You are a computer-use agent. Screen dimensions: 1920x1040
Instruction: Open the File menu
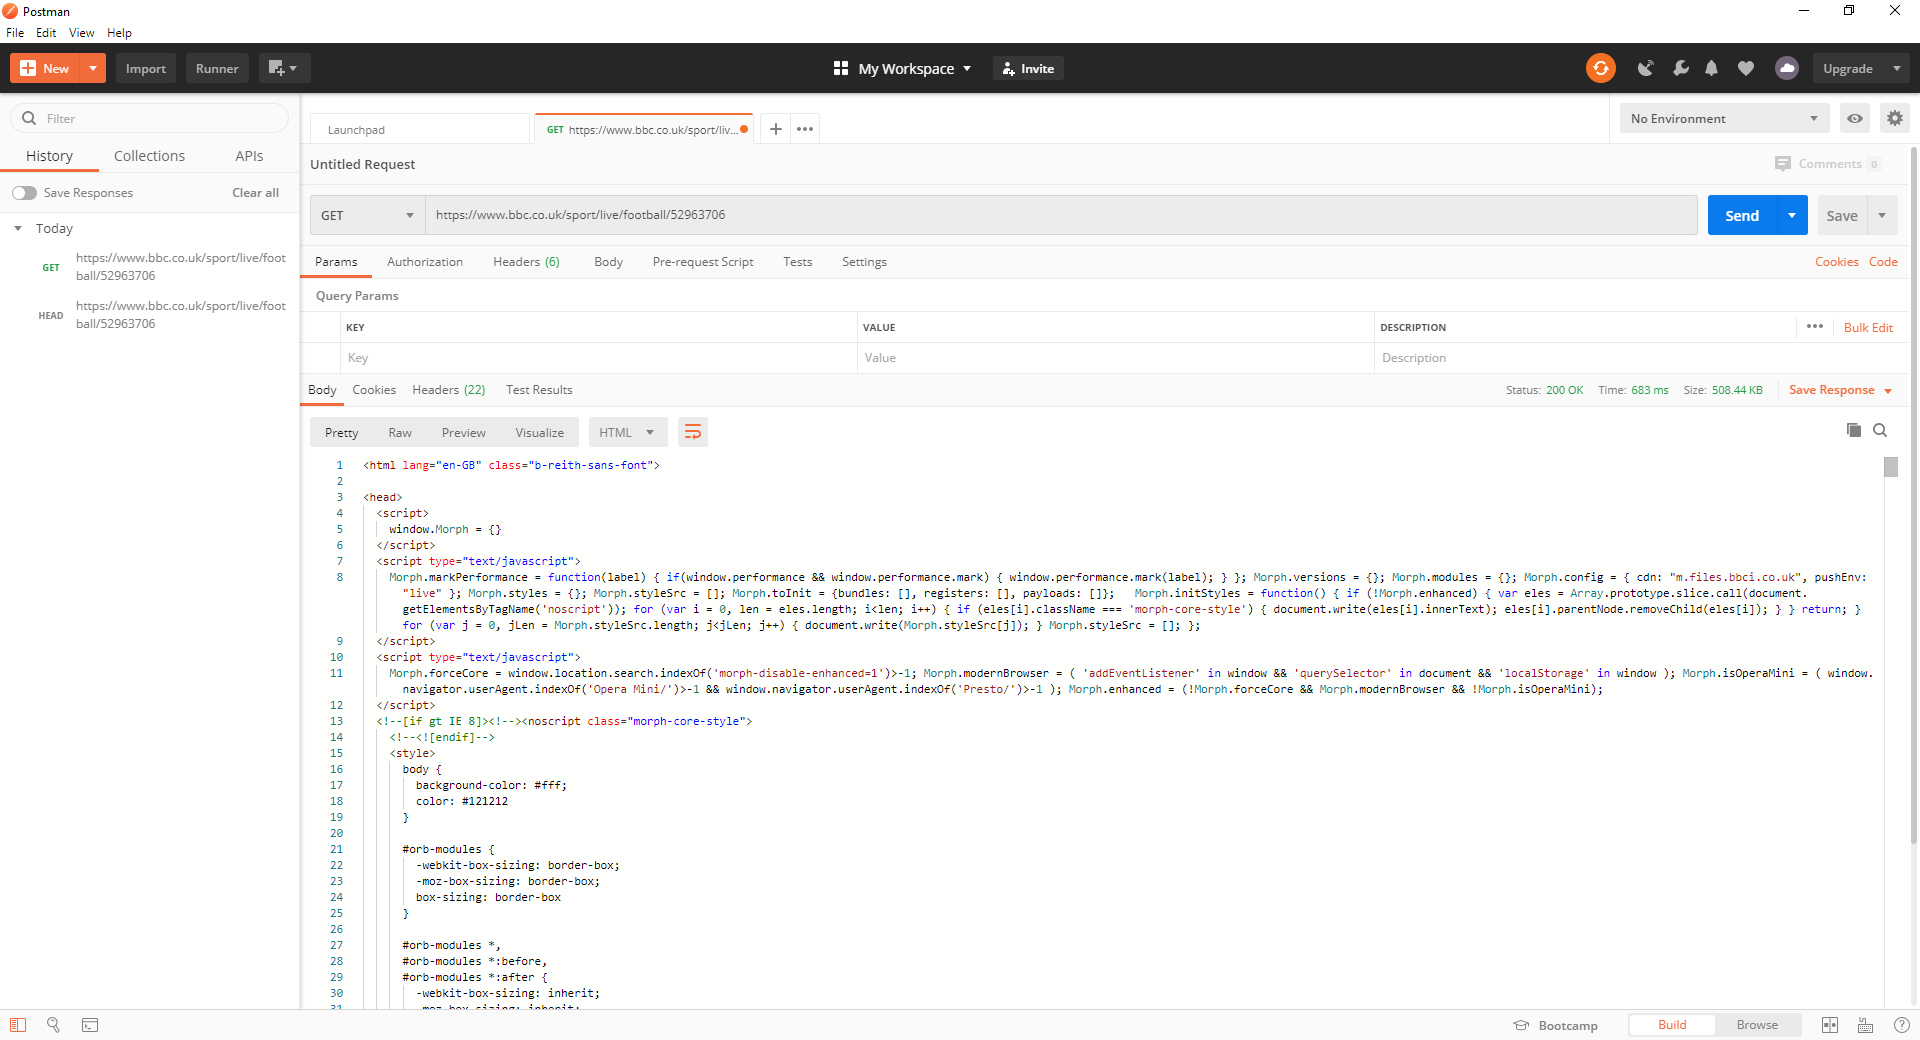[15, 32]
